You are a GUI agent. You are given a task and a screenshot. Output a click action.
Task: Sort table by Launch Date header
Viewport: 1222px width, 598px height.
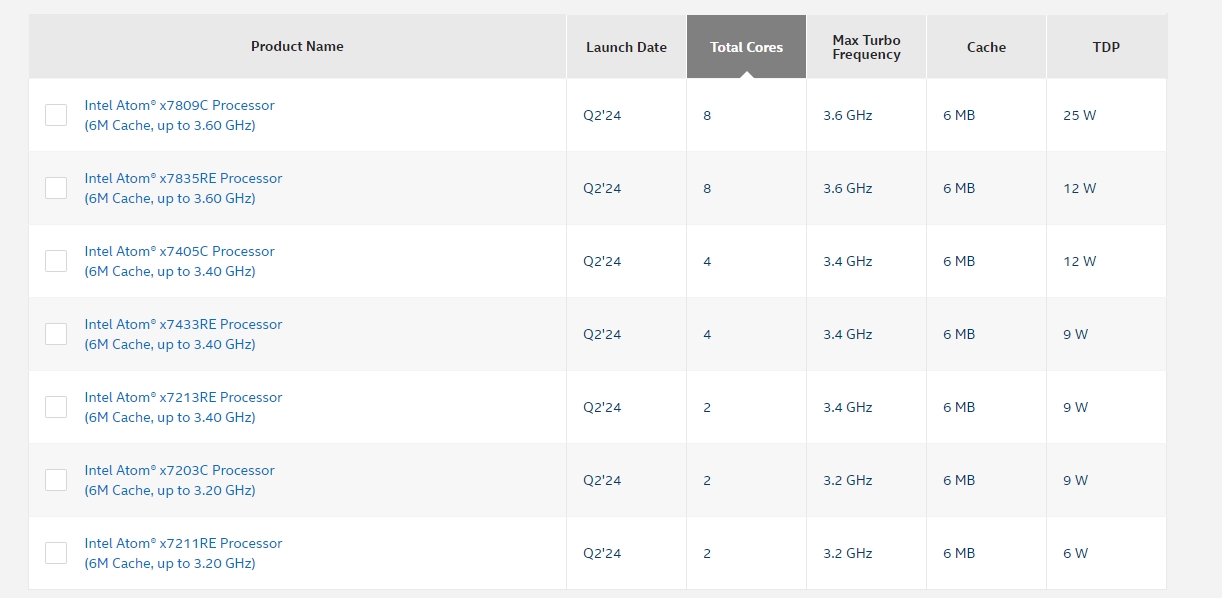coord(626,47)
